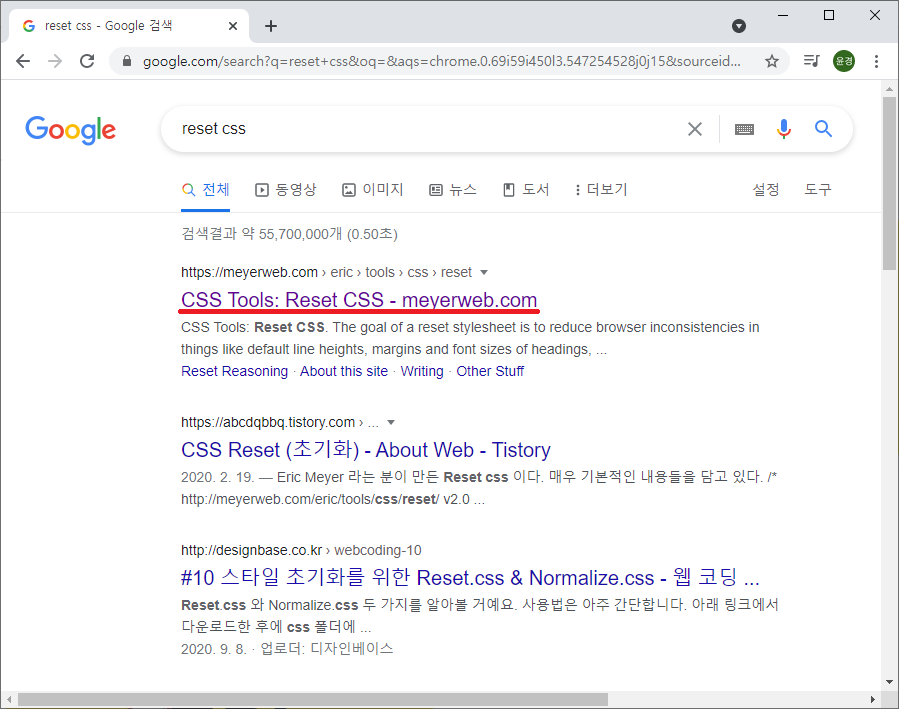Click the padlock site info icon
The image size is (899, 709).
(127, 61)
